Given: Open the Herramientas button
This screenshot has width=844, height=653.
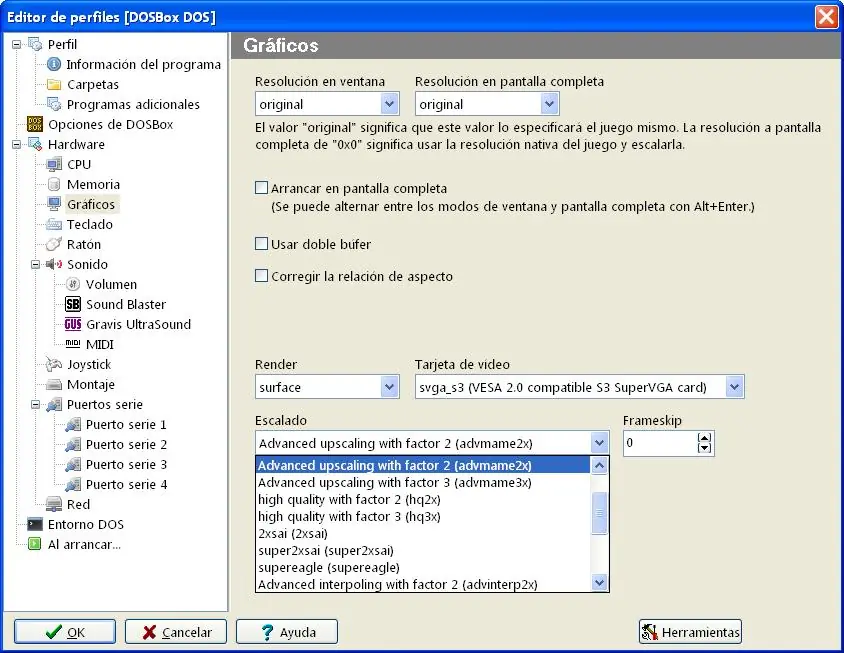Looking at the screenshot, I should point(691,631).
